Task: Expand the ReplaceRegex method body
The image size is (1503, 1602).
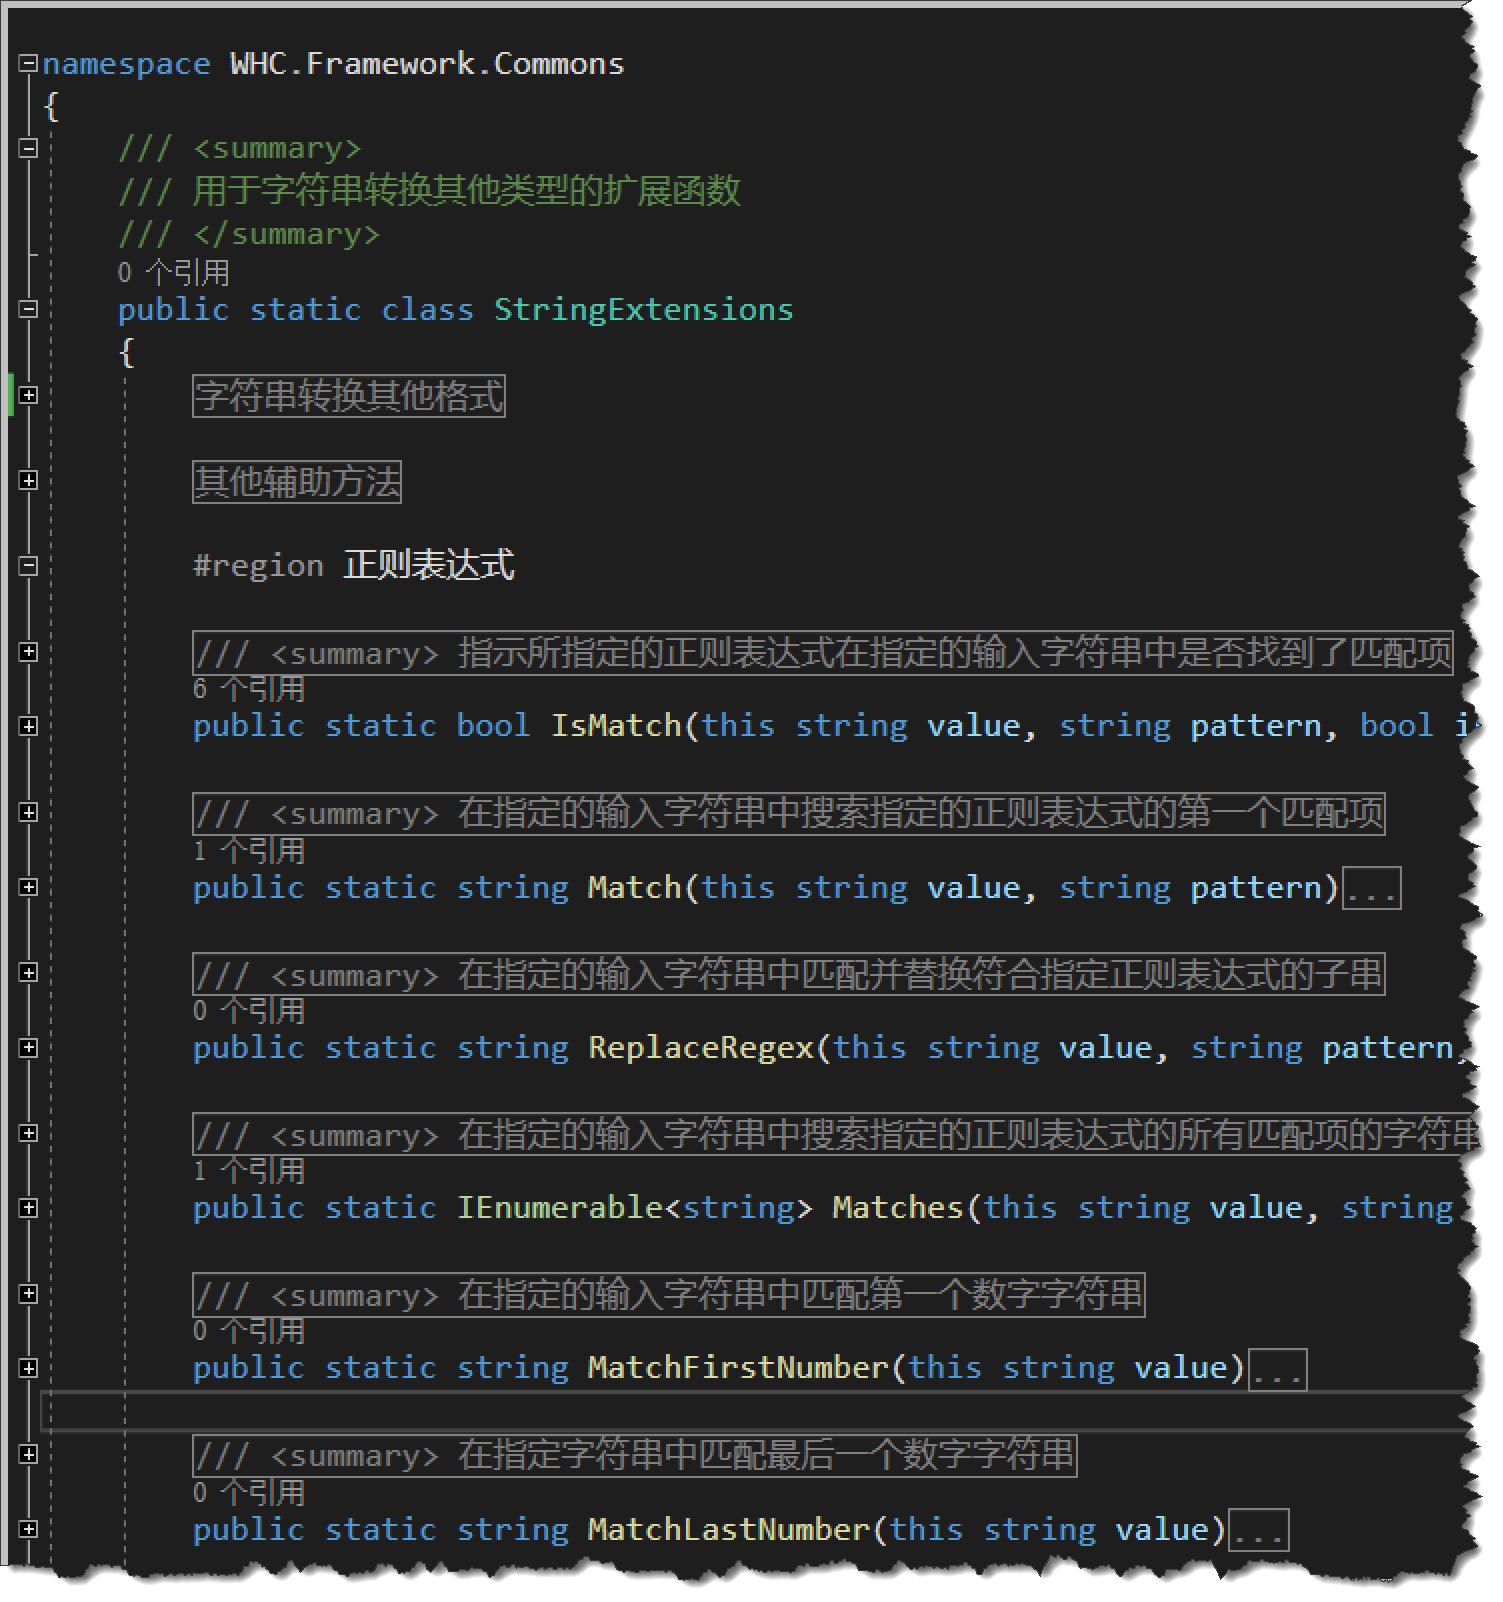Action: point(29,1048)
